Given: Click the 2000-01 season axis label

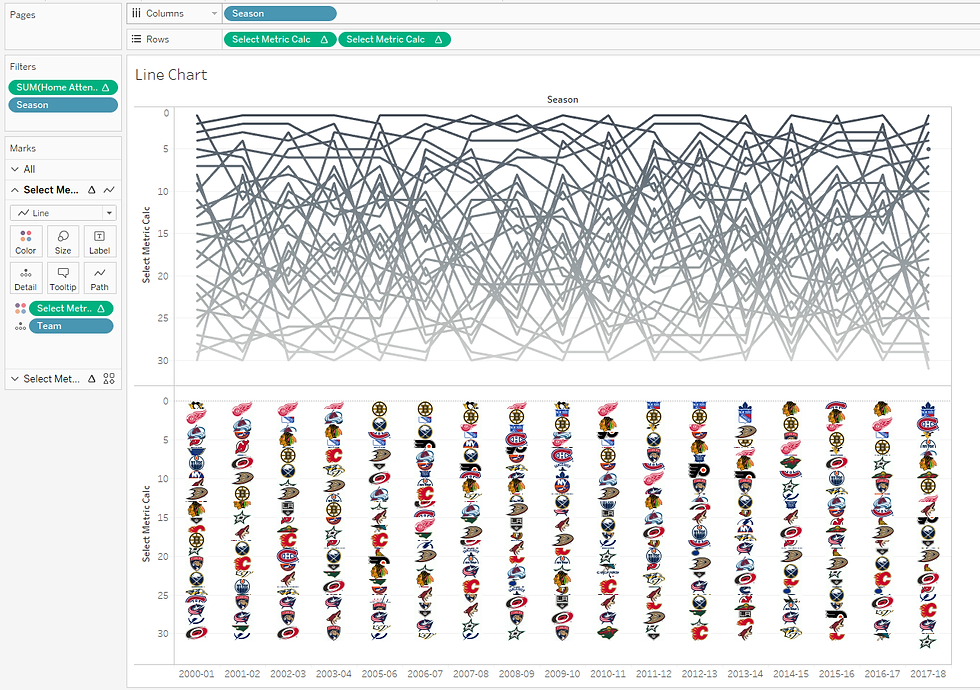Looking at the screenshot, I should point(196,674).
